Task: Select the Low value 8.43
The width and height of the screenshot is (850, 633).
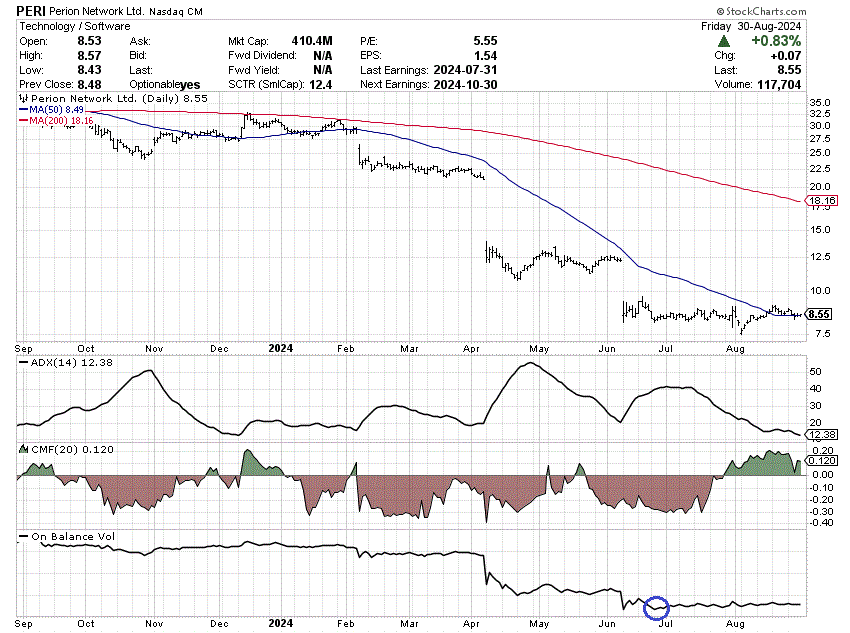Action: point(89,70)
